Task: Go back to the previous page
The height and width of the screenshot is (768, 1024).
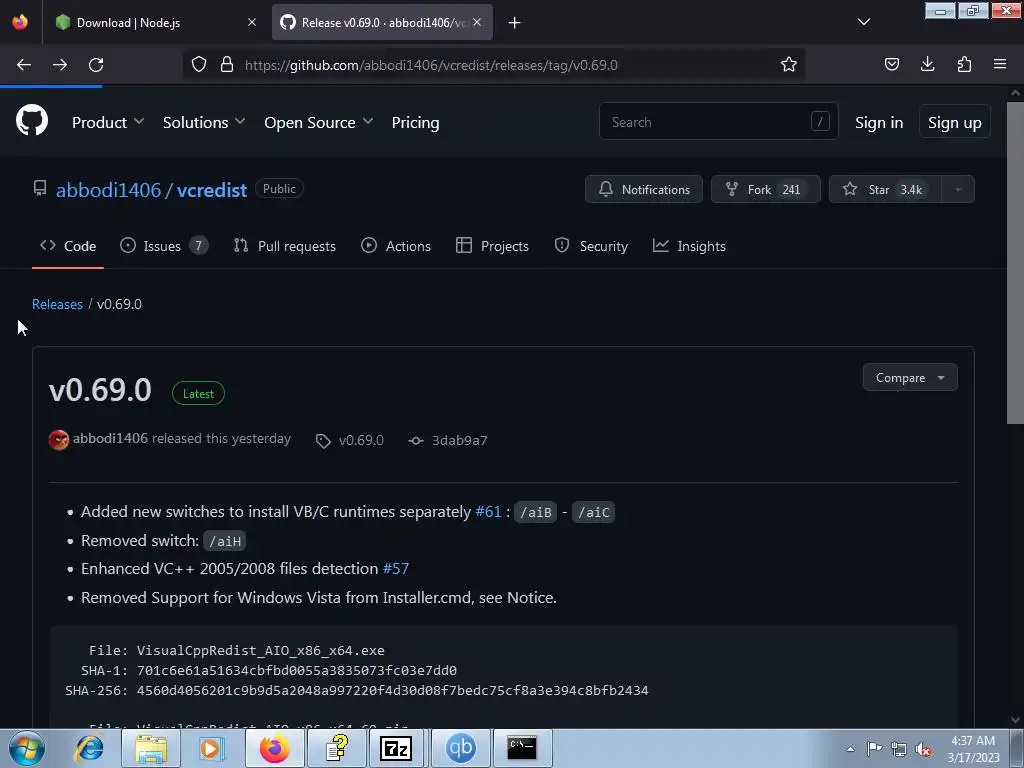Action: (24, 65)
